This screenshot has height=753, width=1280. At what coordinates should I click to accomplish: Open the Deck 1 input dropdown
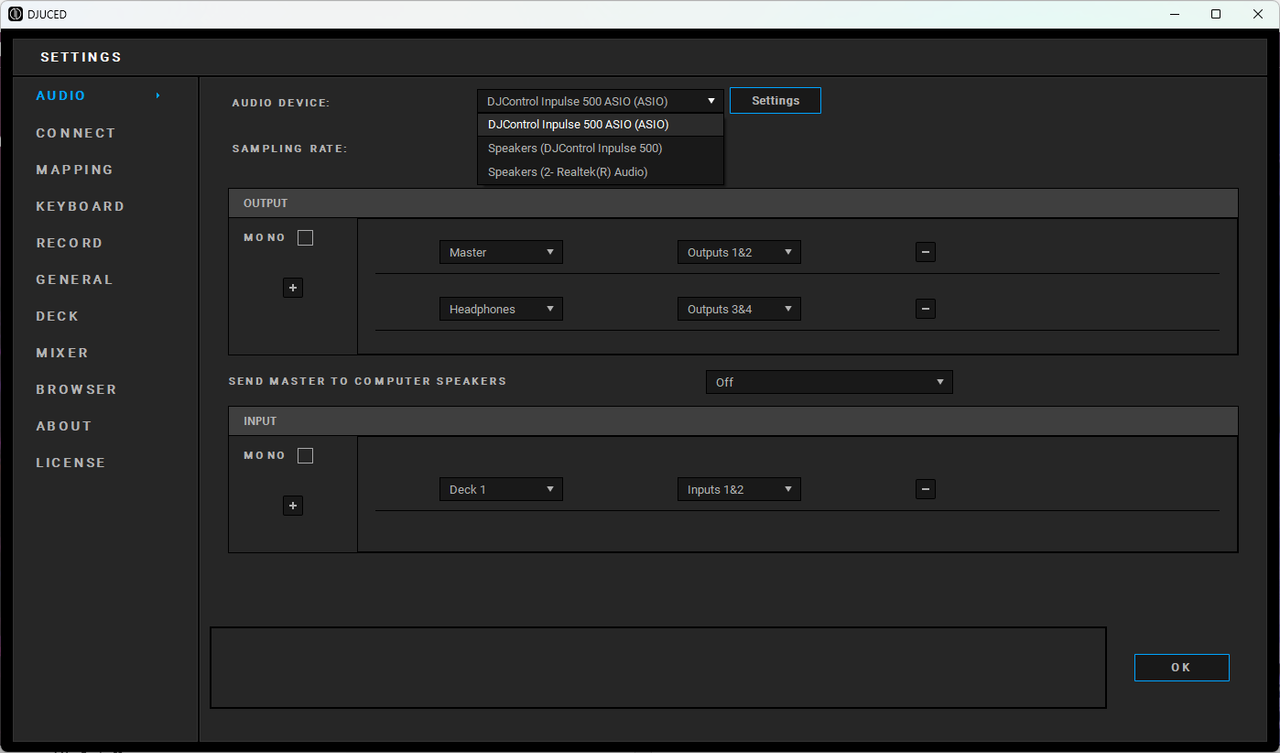[x=501, y=489]
